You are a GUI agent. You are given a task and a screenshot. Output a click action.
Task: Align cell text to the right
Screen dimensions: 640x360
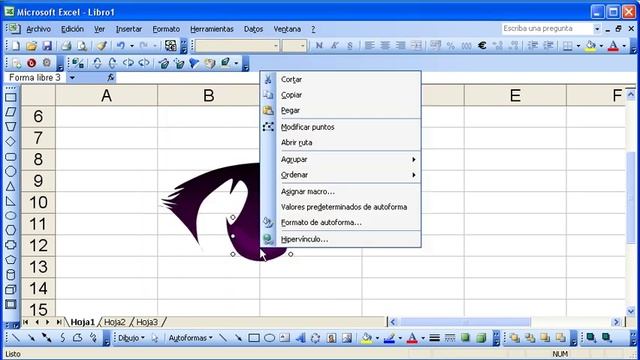(x=400, y=46)
